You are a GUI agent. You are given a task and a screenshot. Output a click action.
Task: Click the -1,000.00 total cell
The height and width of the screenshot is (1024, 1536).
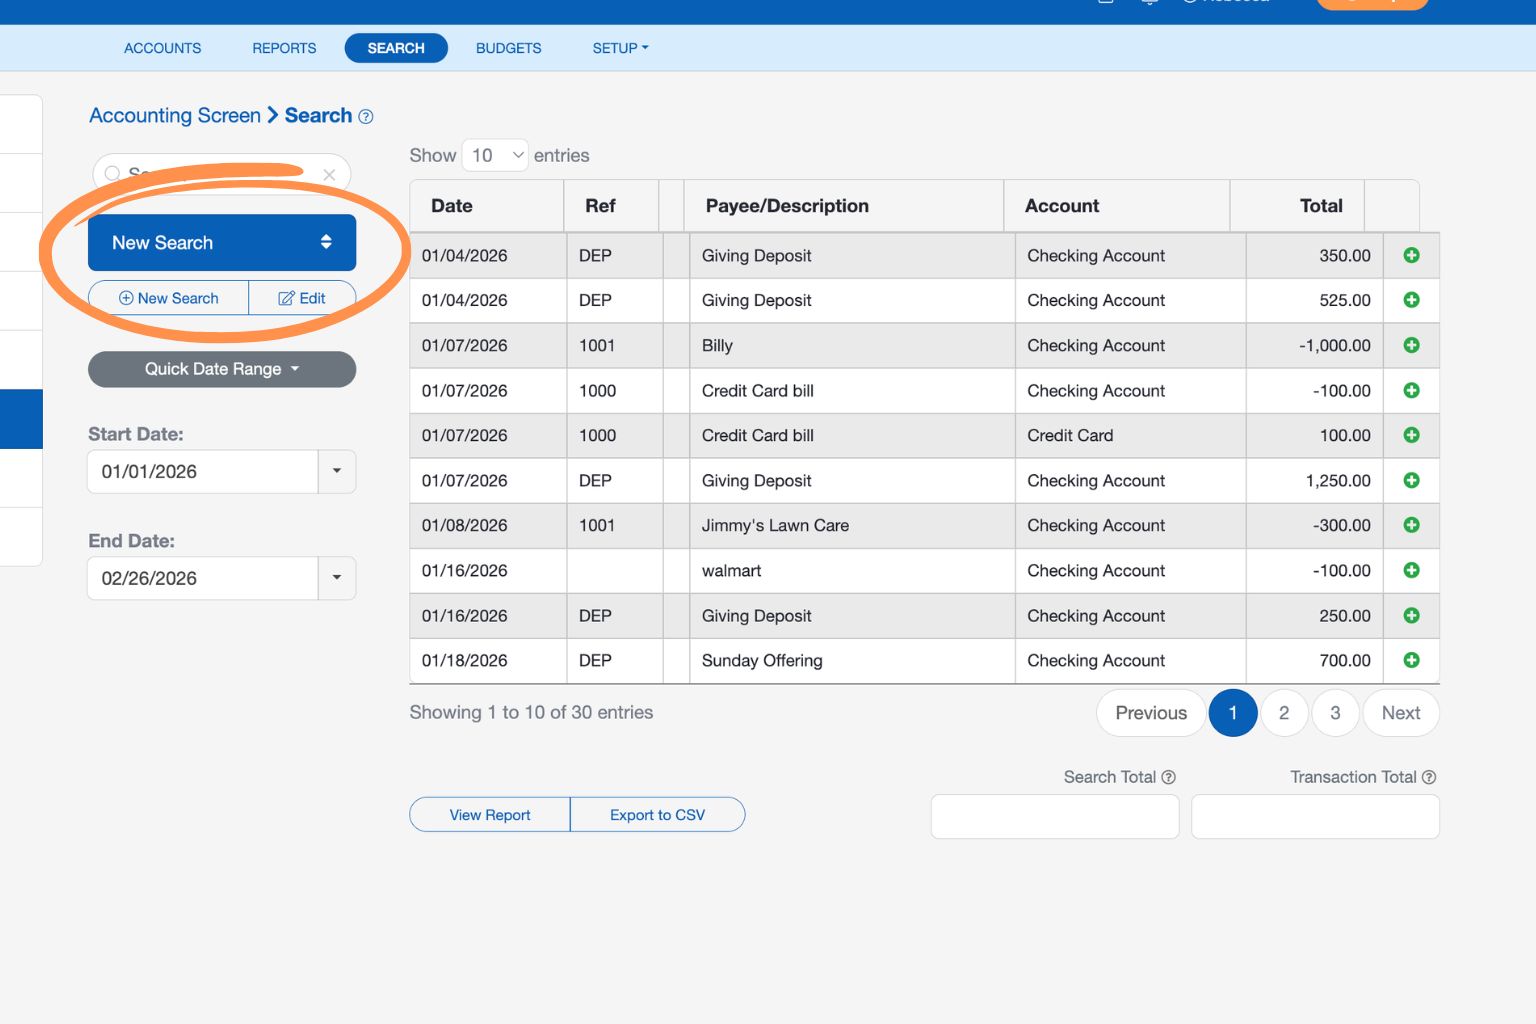tap(1314, 345)
